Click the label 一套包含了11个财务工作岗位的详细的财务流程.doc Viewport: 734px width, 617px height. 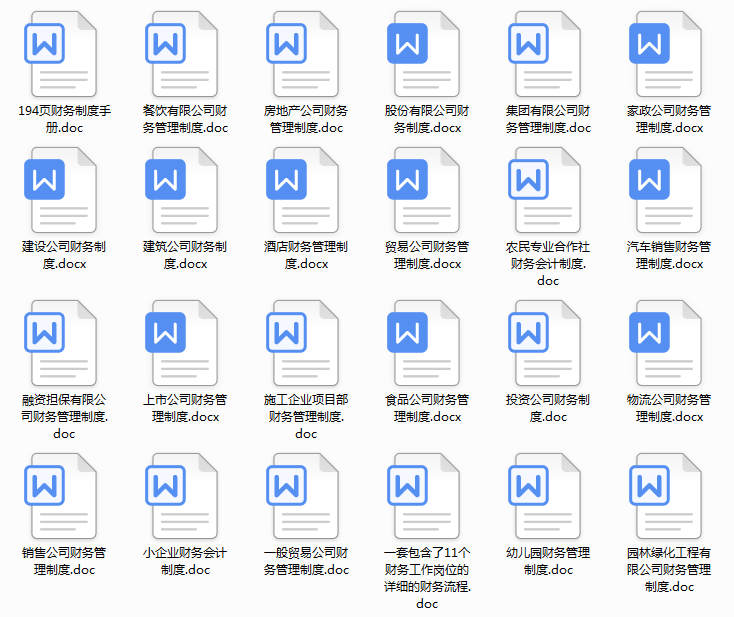(x=427, y=578)
